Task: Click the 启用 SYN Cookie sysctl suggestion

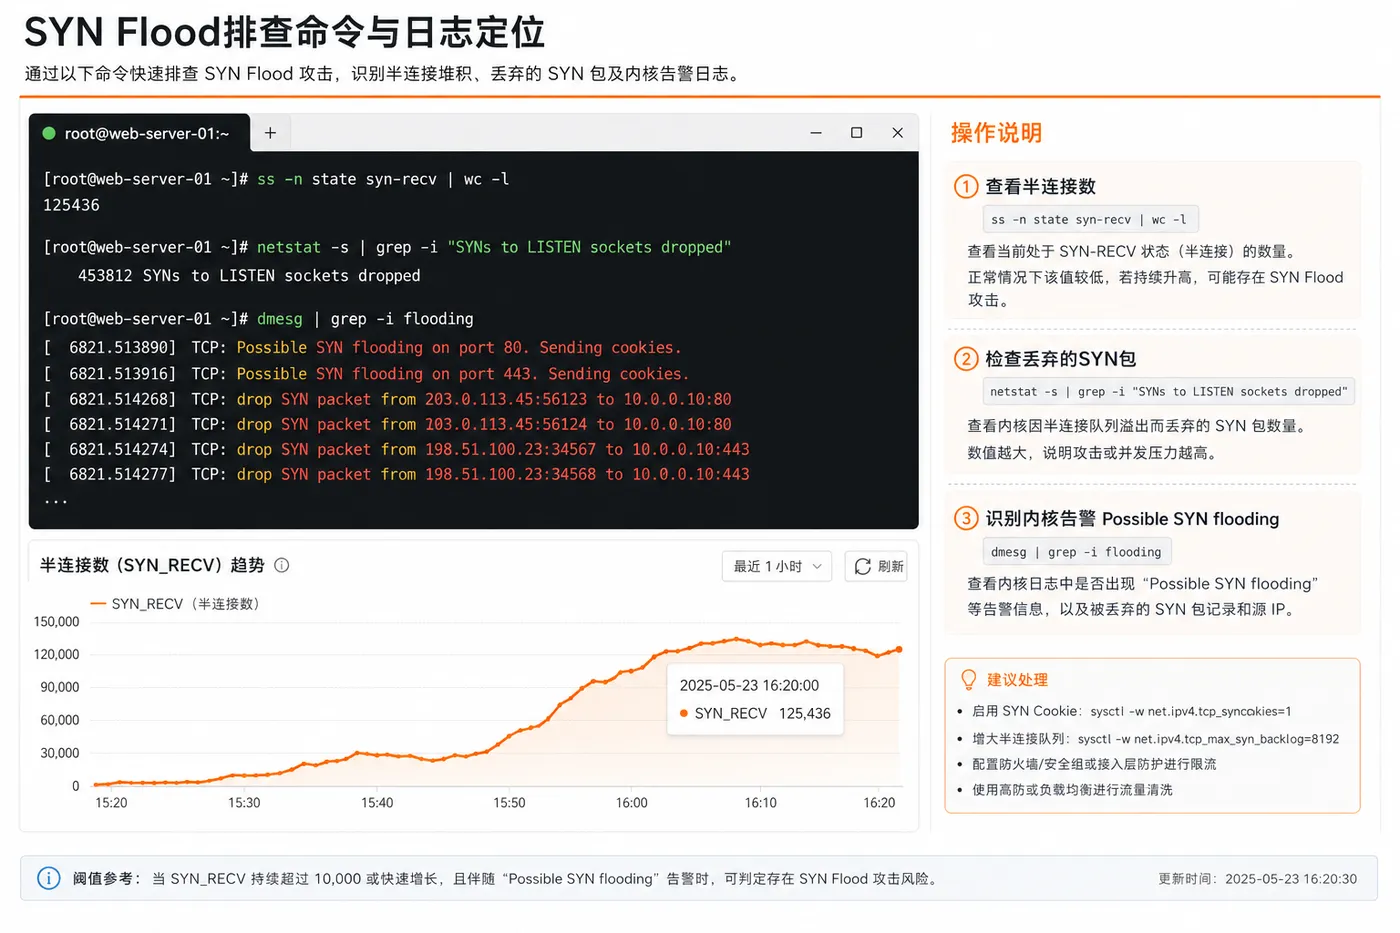Action: coord(1131,711)
